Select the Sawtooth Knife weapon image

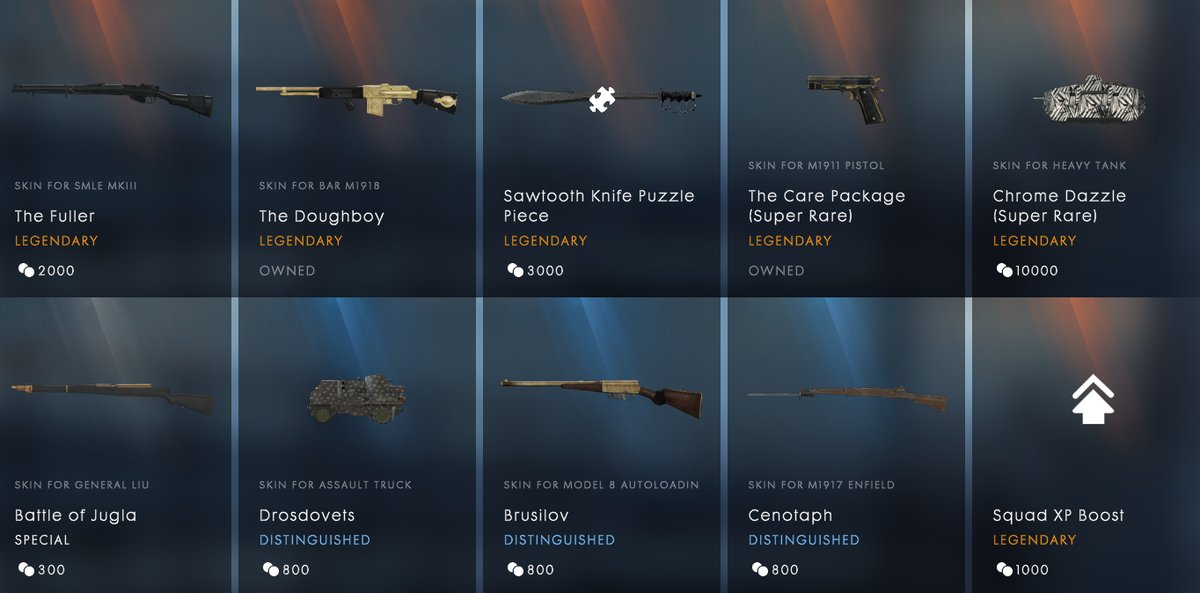click(601, 98)
